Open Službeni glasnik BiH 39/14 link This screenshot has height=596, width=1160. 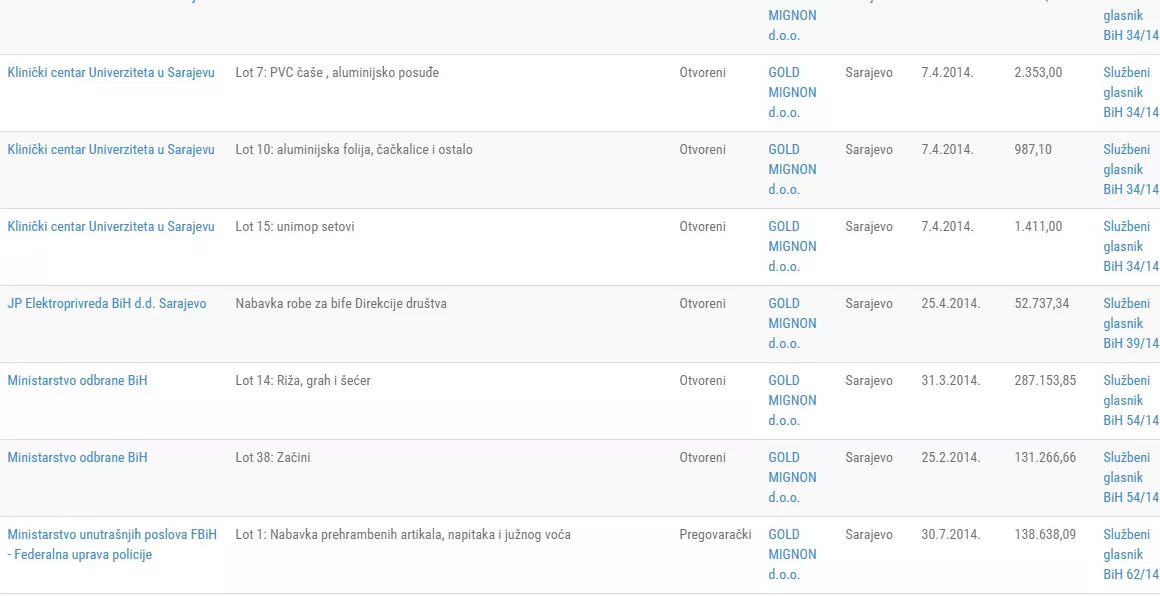1130,323
